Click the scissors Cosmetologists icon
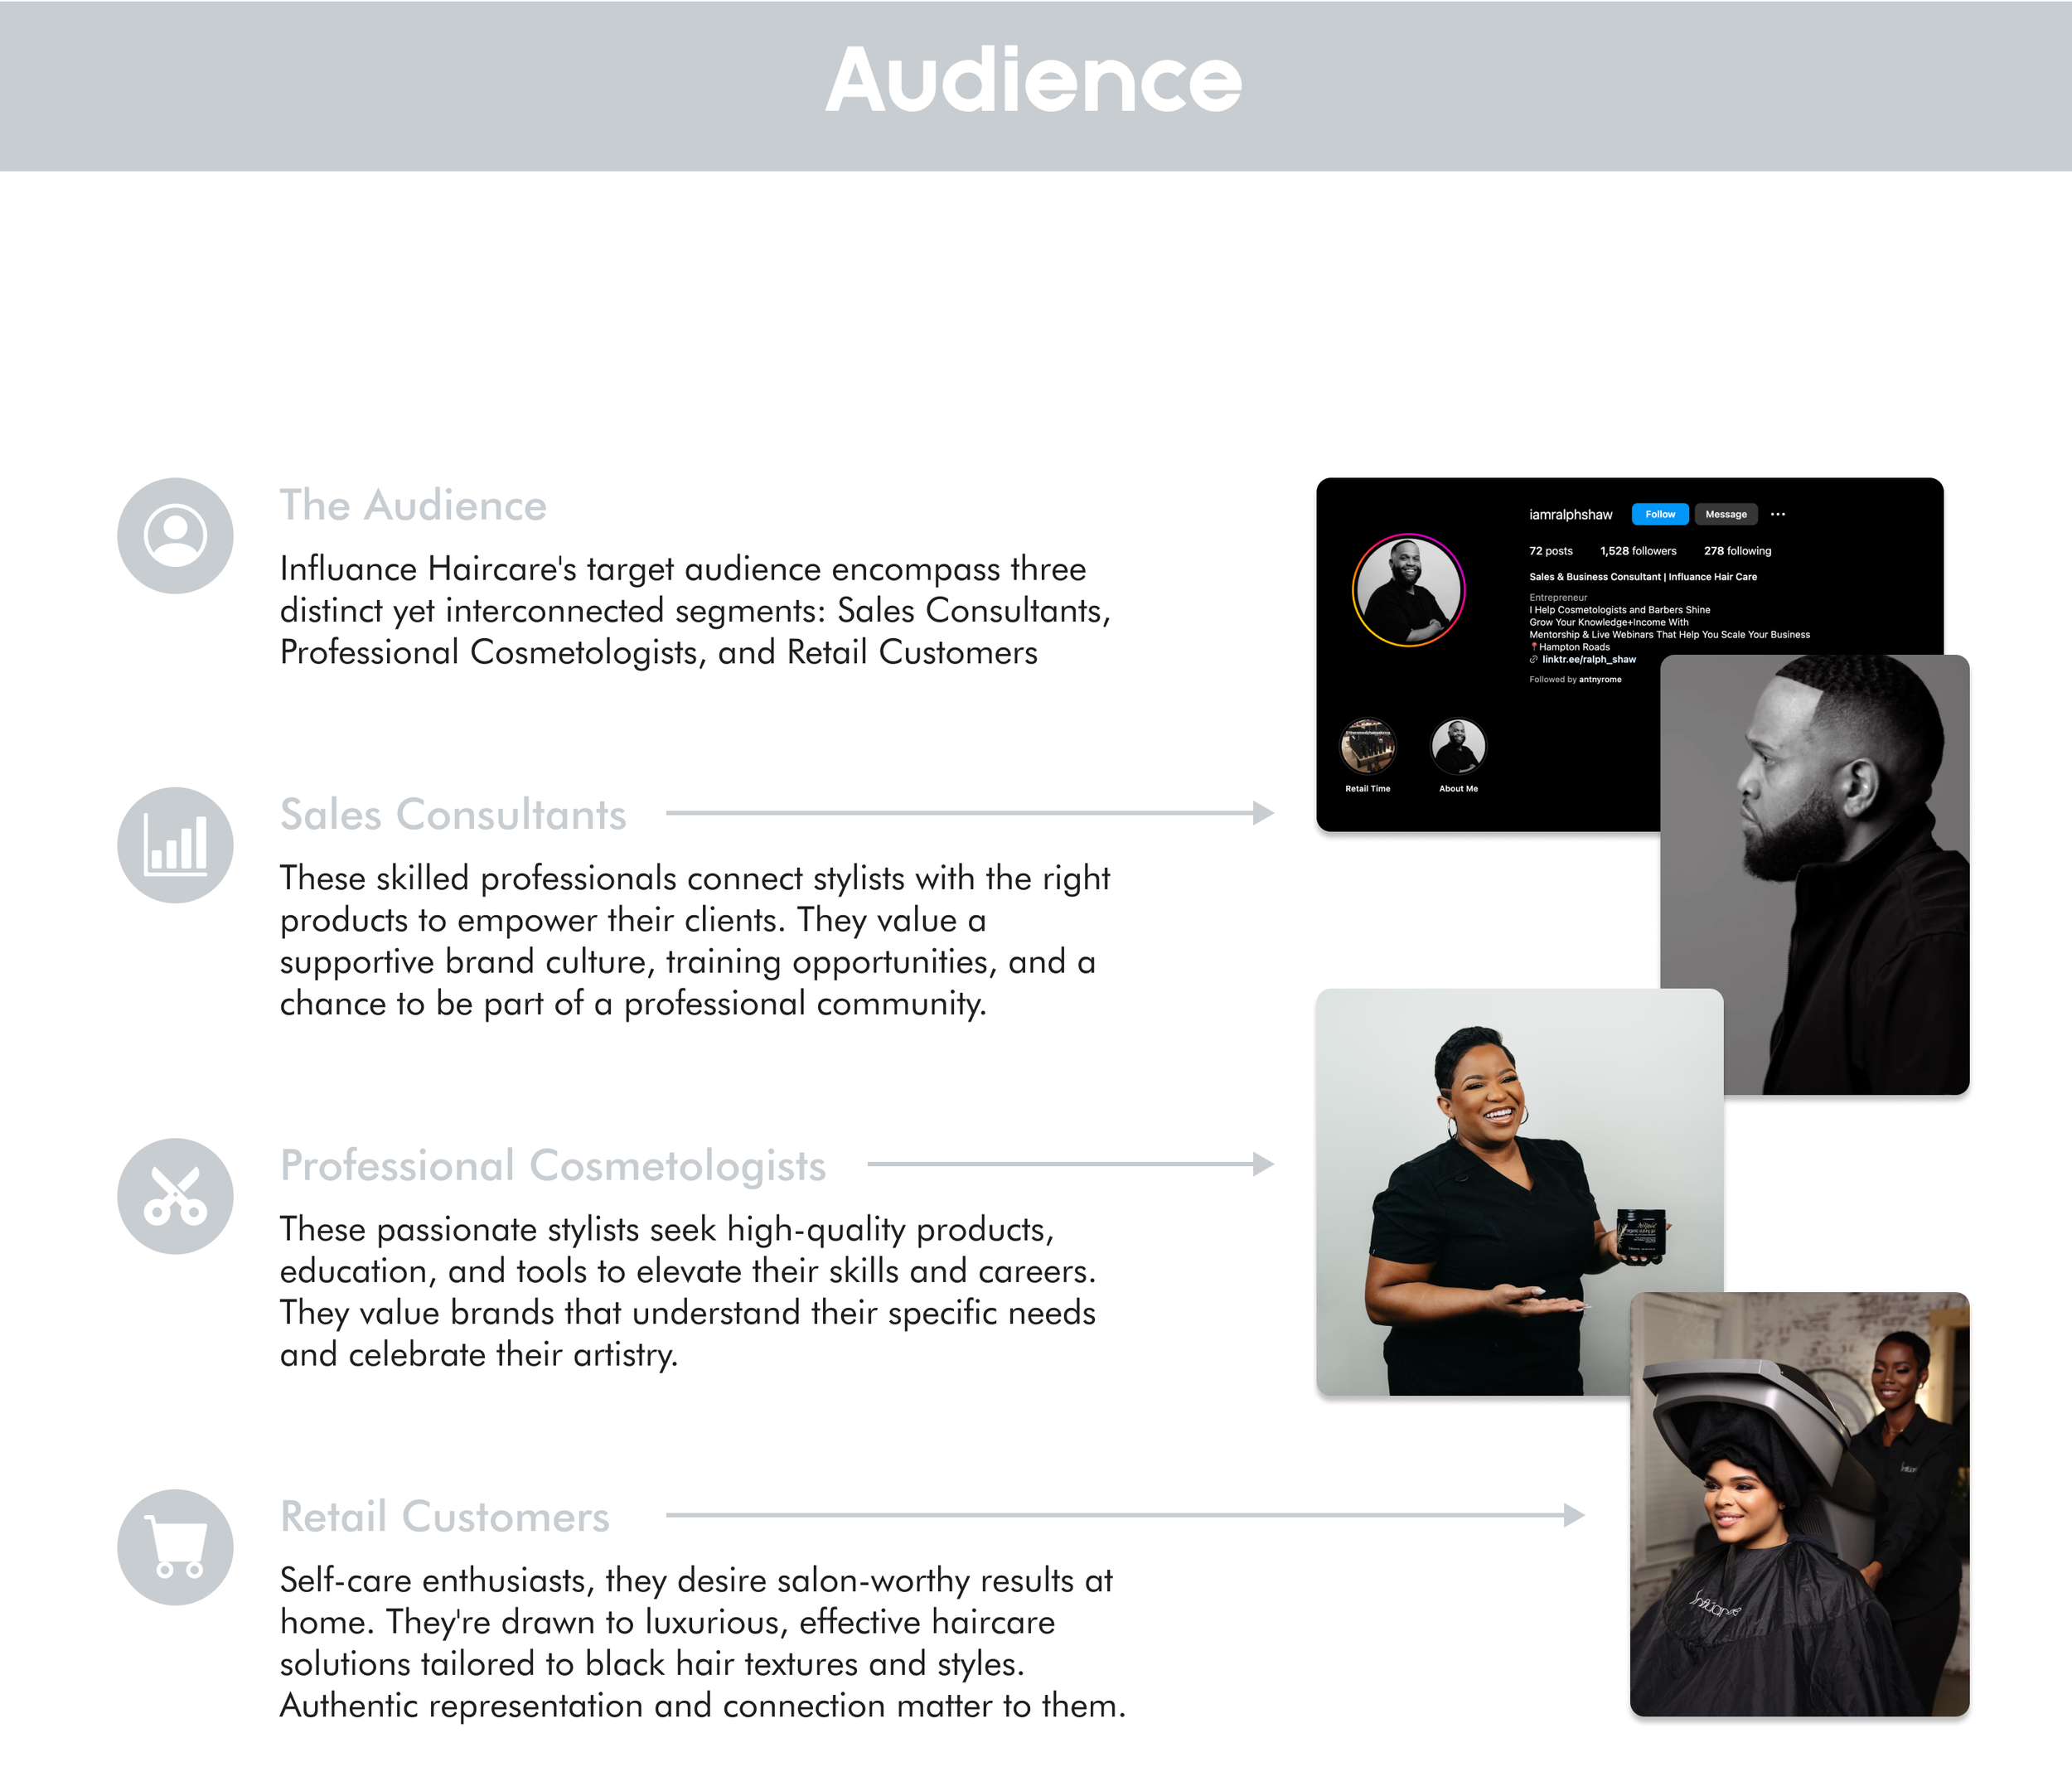The height and width of the screenshot is (1767, 2072). (x=175, y=1196)
